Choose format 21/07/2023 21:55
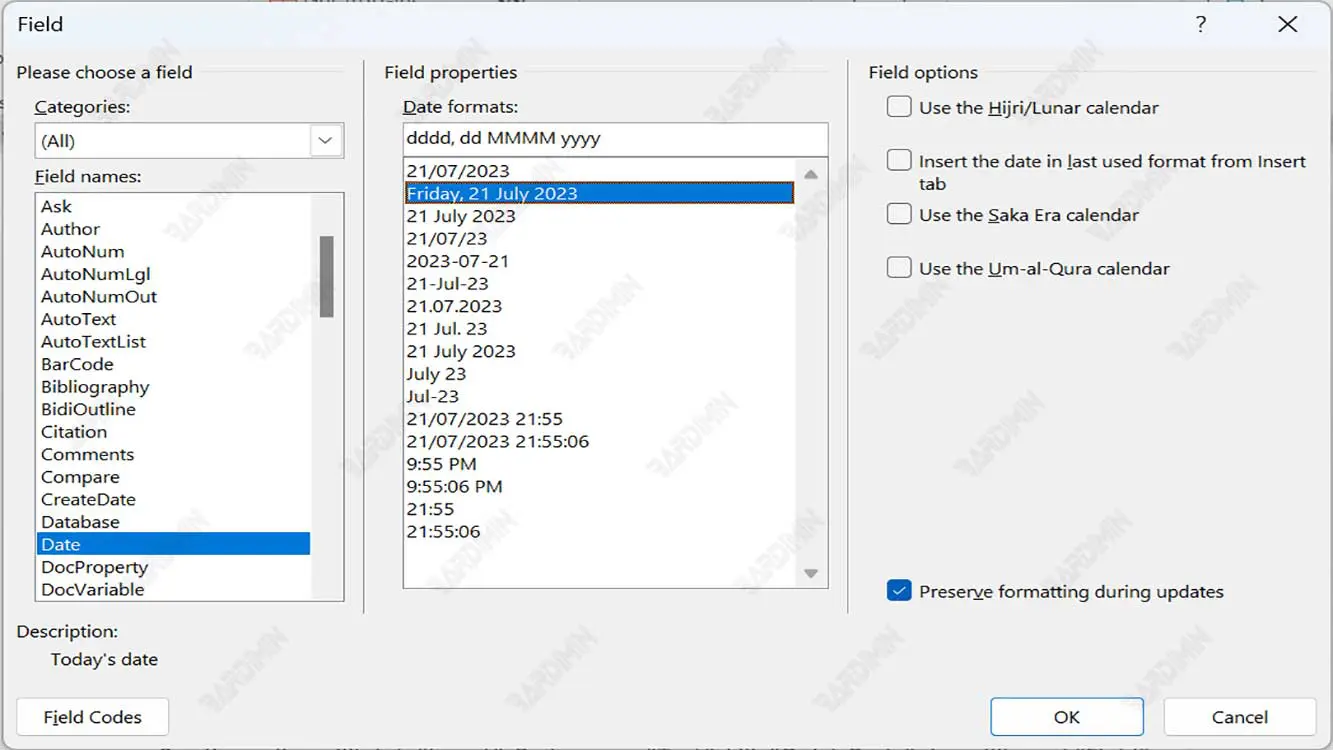This screenshot has width=1333, height=750. [484, 419]
